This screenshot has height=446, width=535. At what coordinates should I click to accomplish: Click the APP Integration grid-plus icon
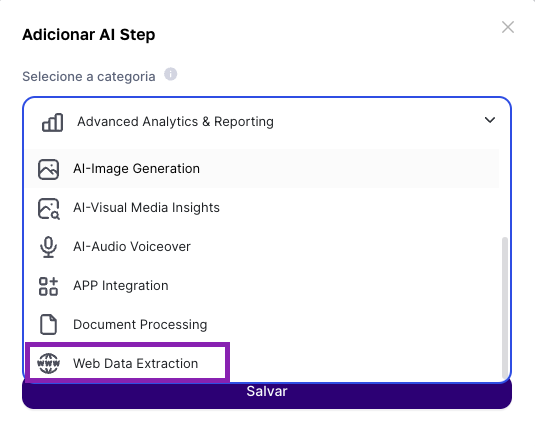(48, 286)
